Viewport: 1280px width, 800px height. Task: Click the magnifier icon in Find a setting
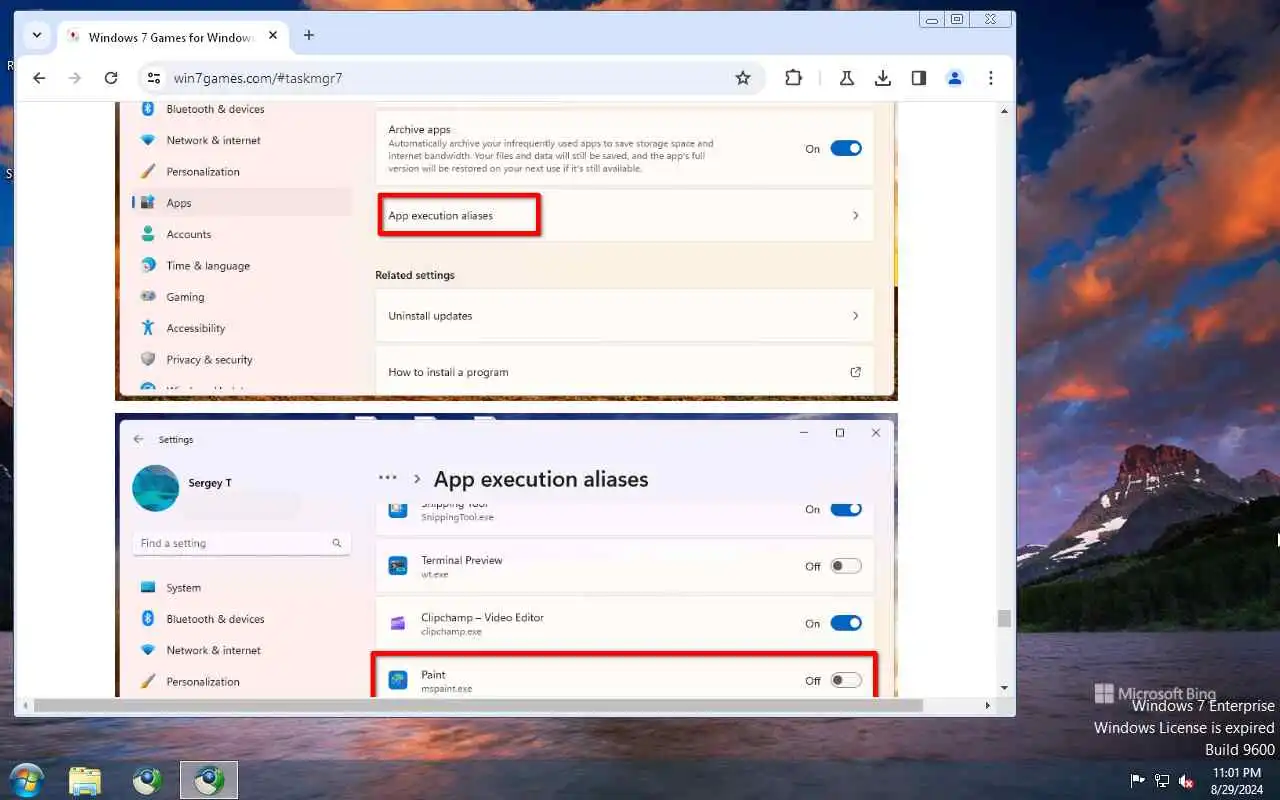point(337,543)
